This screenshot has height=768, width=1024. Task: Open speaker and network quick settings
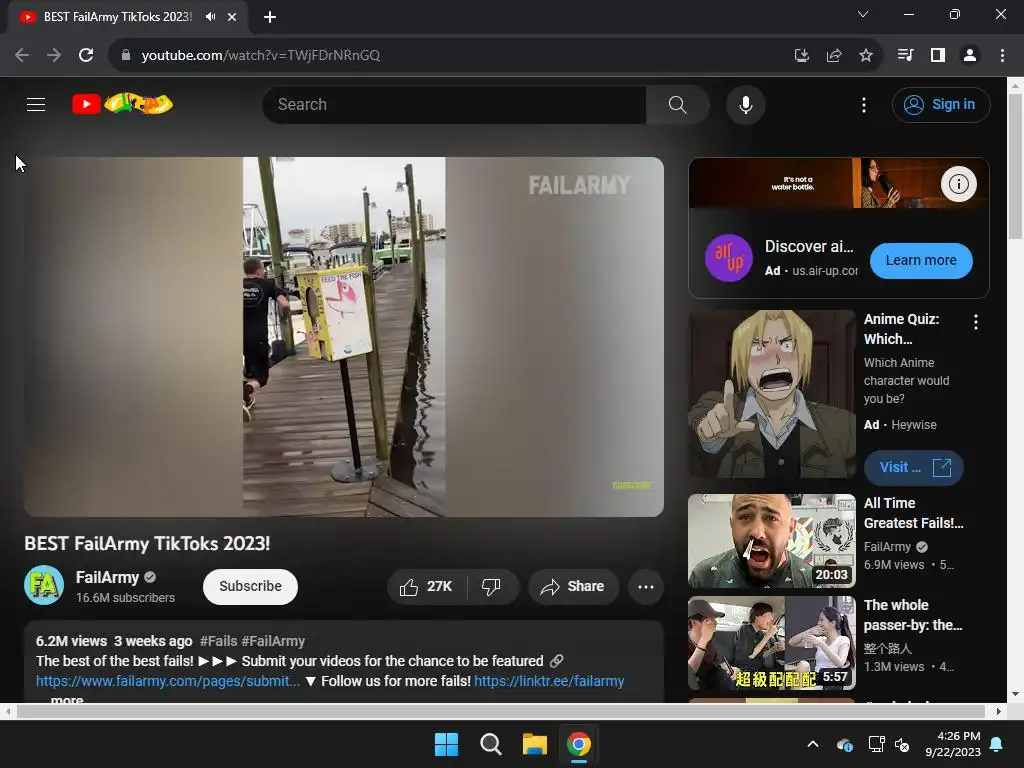pyautogui.click(x=889, y=744)
